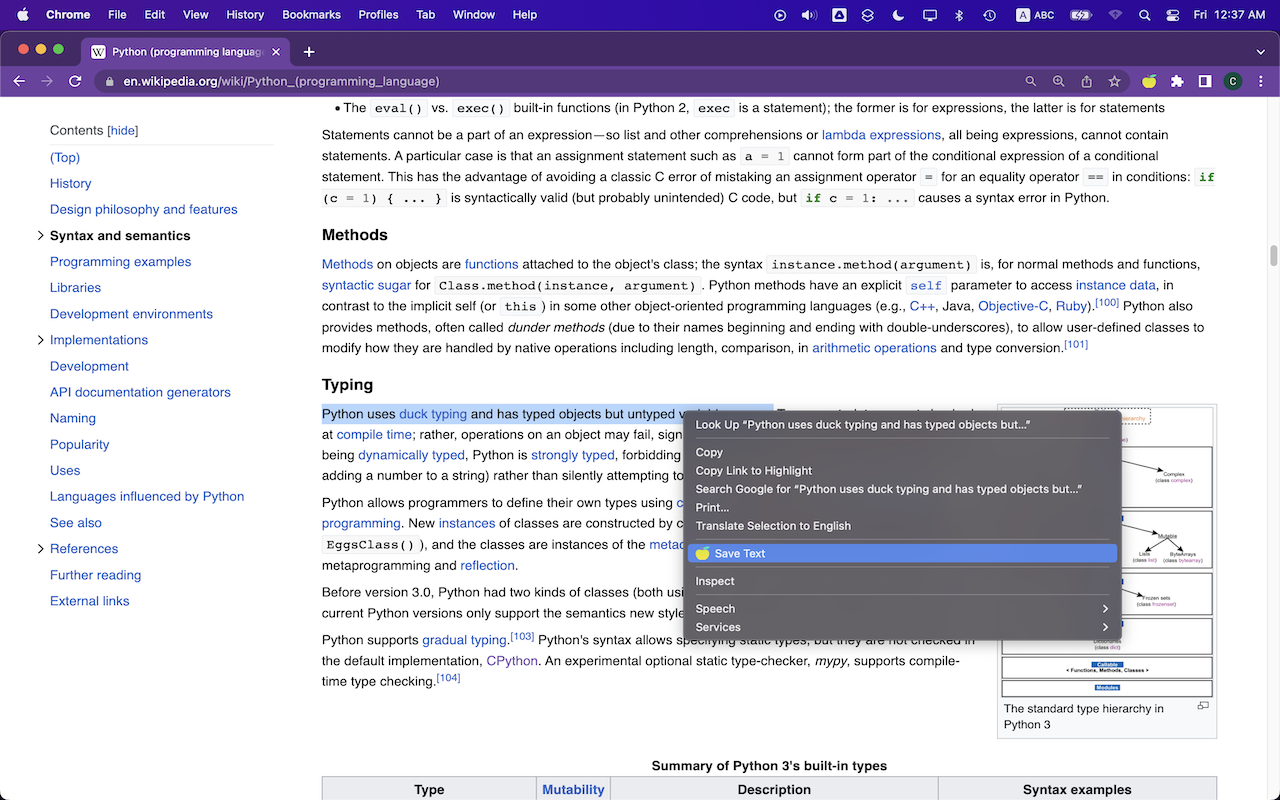Choose Copy Link to Highlight

tap(754, 471)
